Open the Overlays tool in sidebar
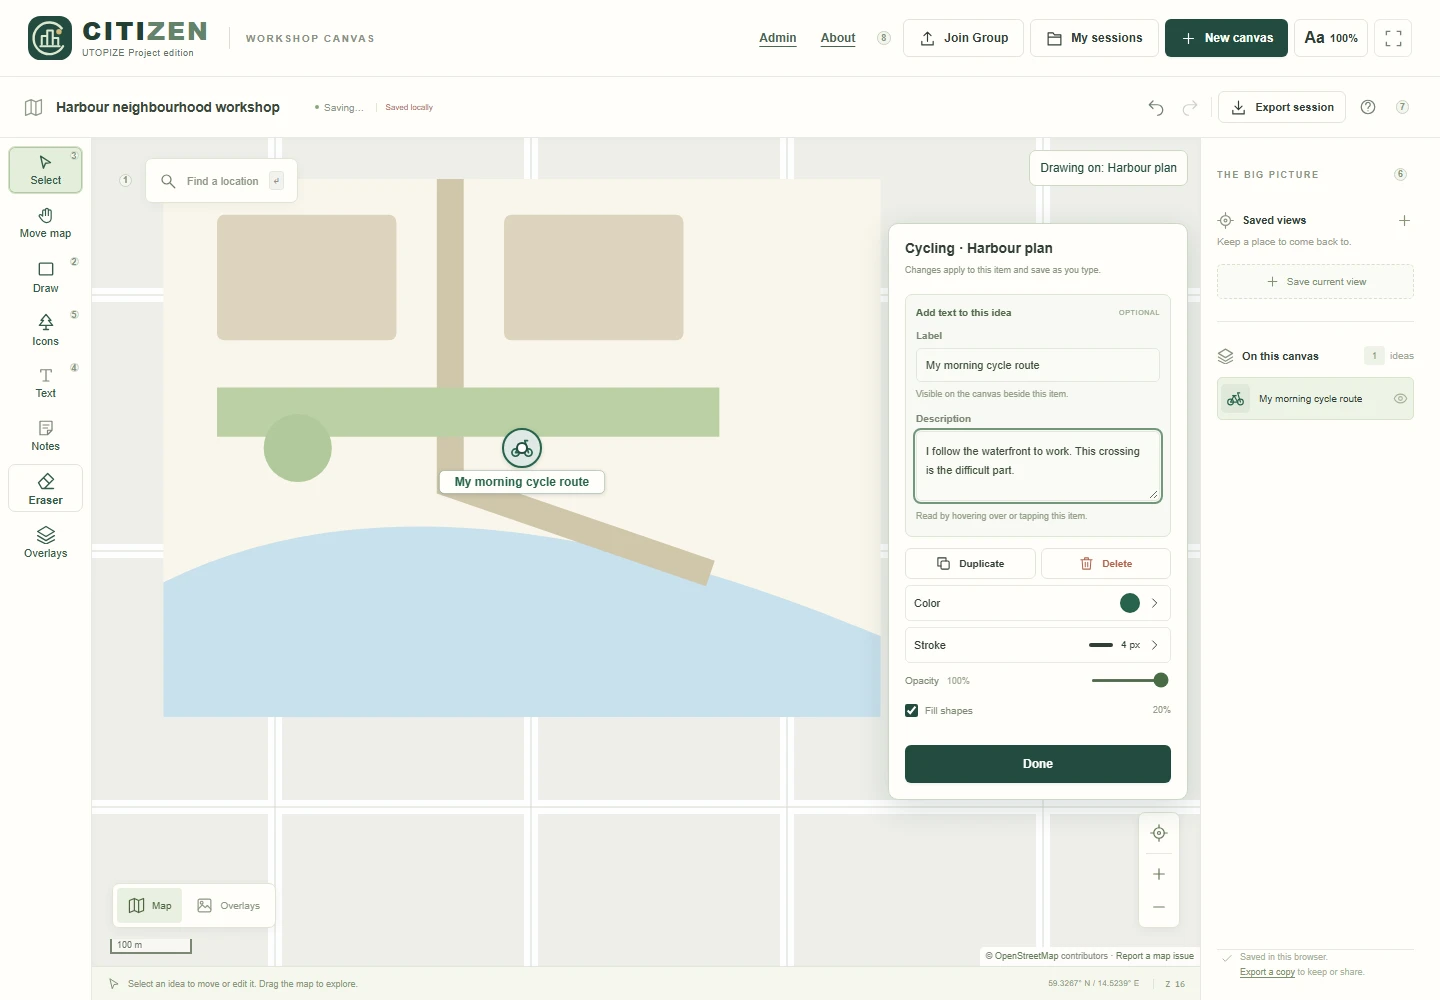 click(45, 542)
